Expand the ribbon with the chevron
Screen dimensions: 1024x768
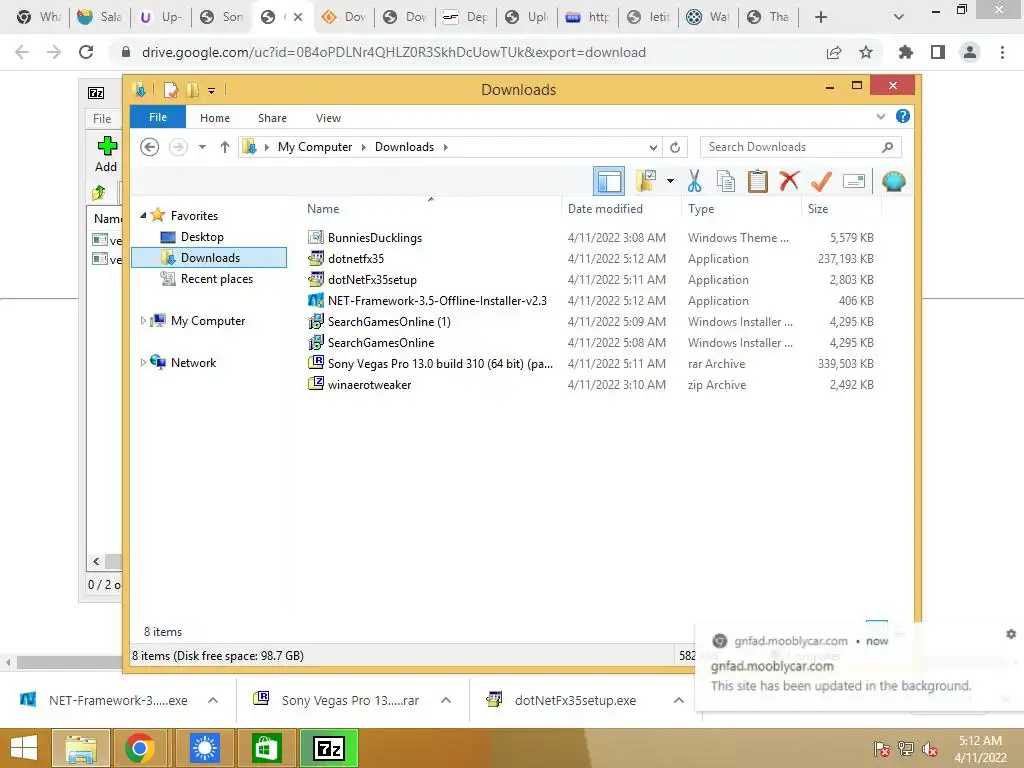click(x=880, y=116)
